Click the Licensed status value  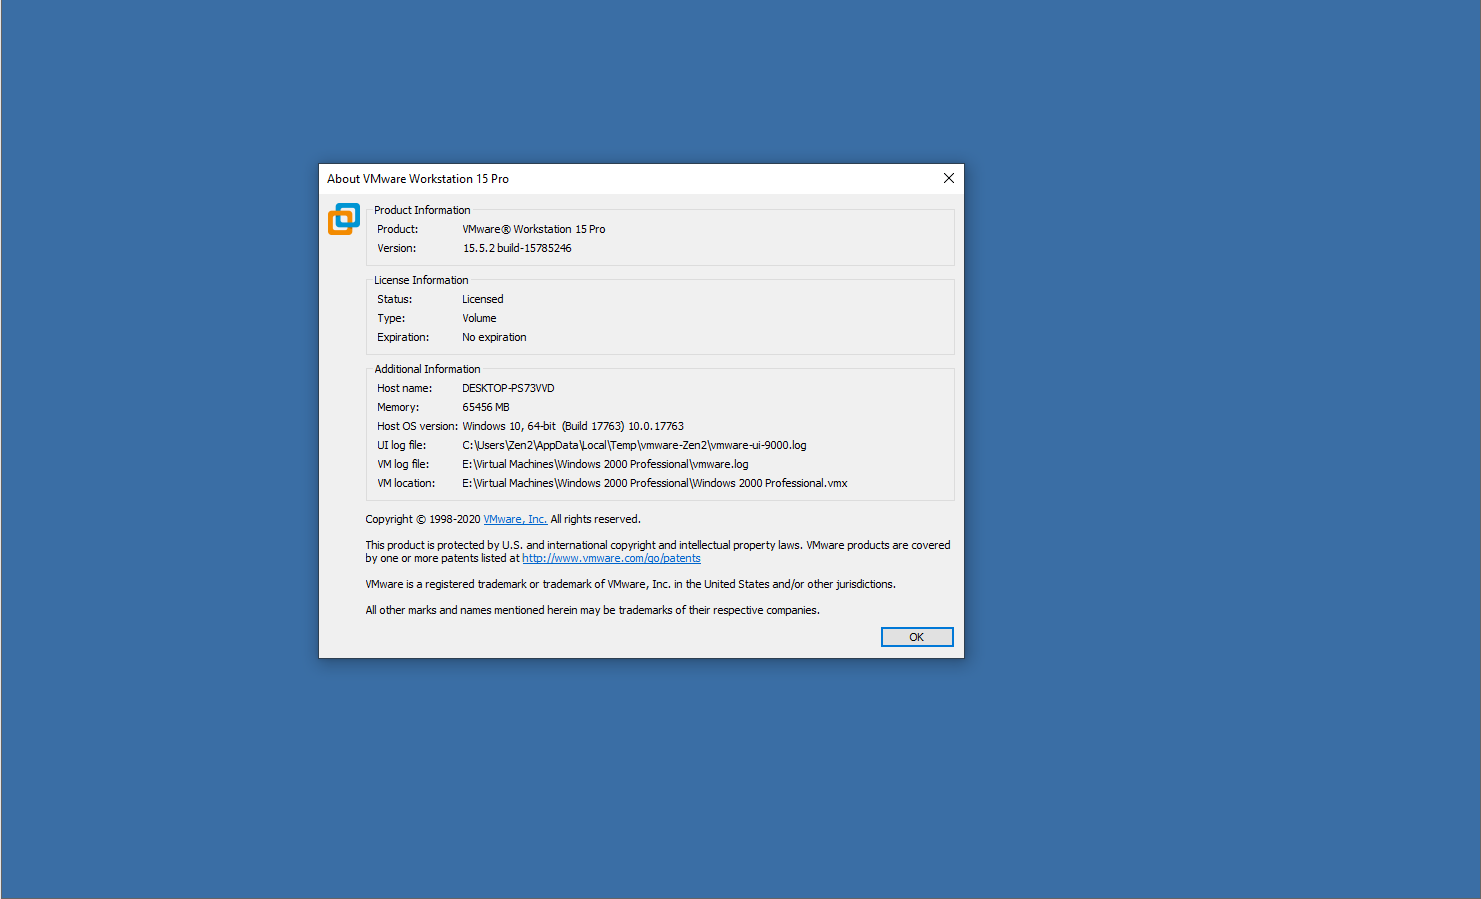click(482, 298)
